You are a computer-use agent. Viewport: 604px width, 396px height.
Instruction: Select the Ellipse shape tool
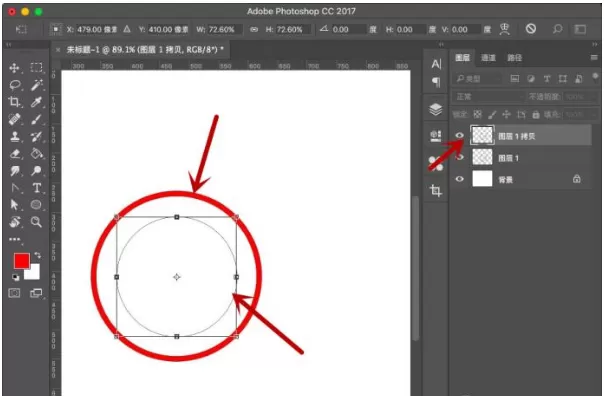point(36,205)
